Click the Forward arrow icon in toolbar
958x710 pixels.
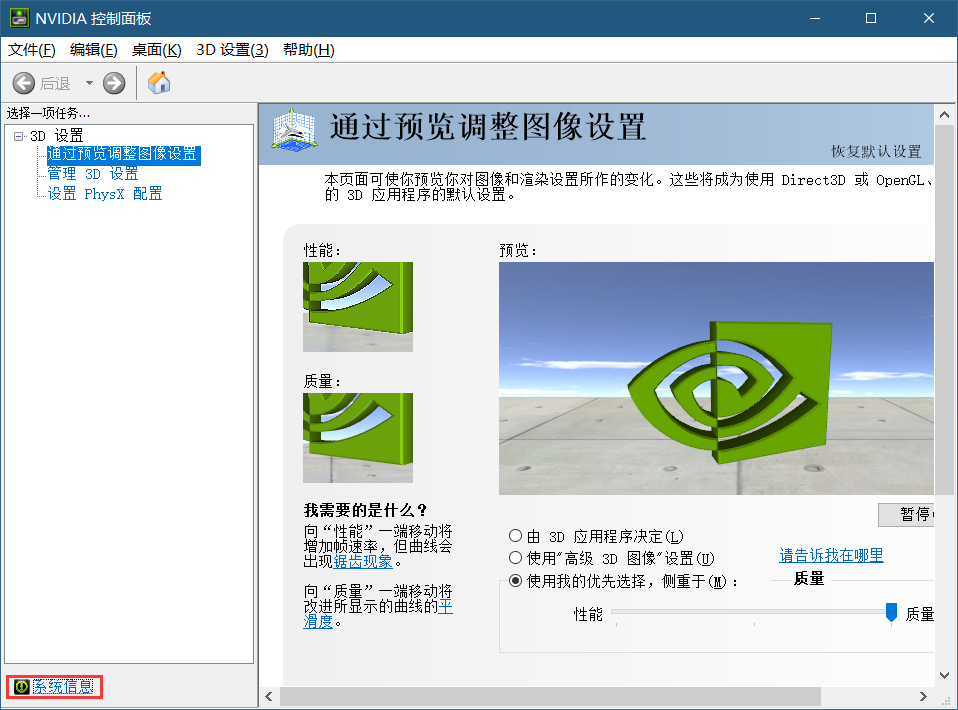pyautogui.click(x=114, y=83)
